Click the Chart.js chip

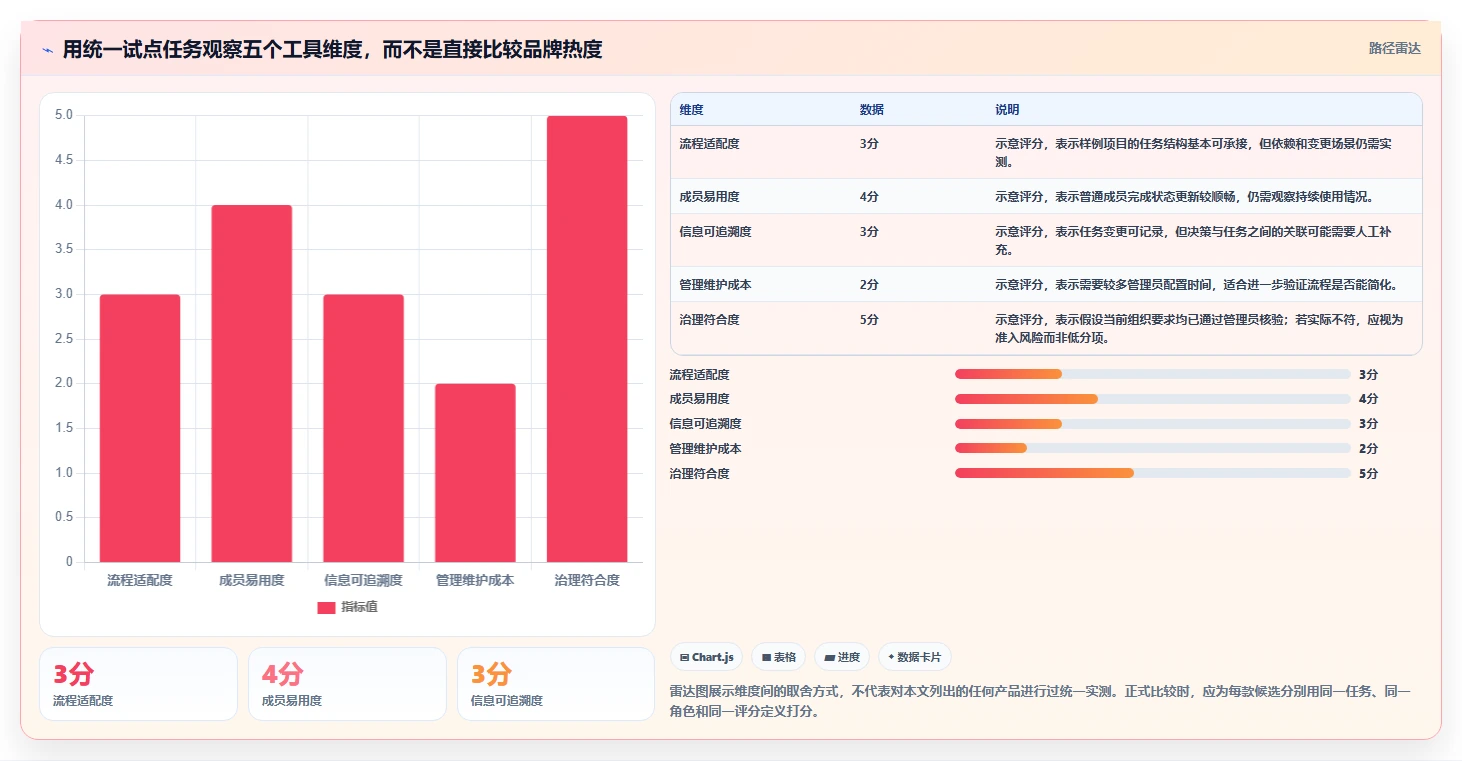click(706, 657)
